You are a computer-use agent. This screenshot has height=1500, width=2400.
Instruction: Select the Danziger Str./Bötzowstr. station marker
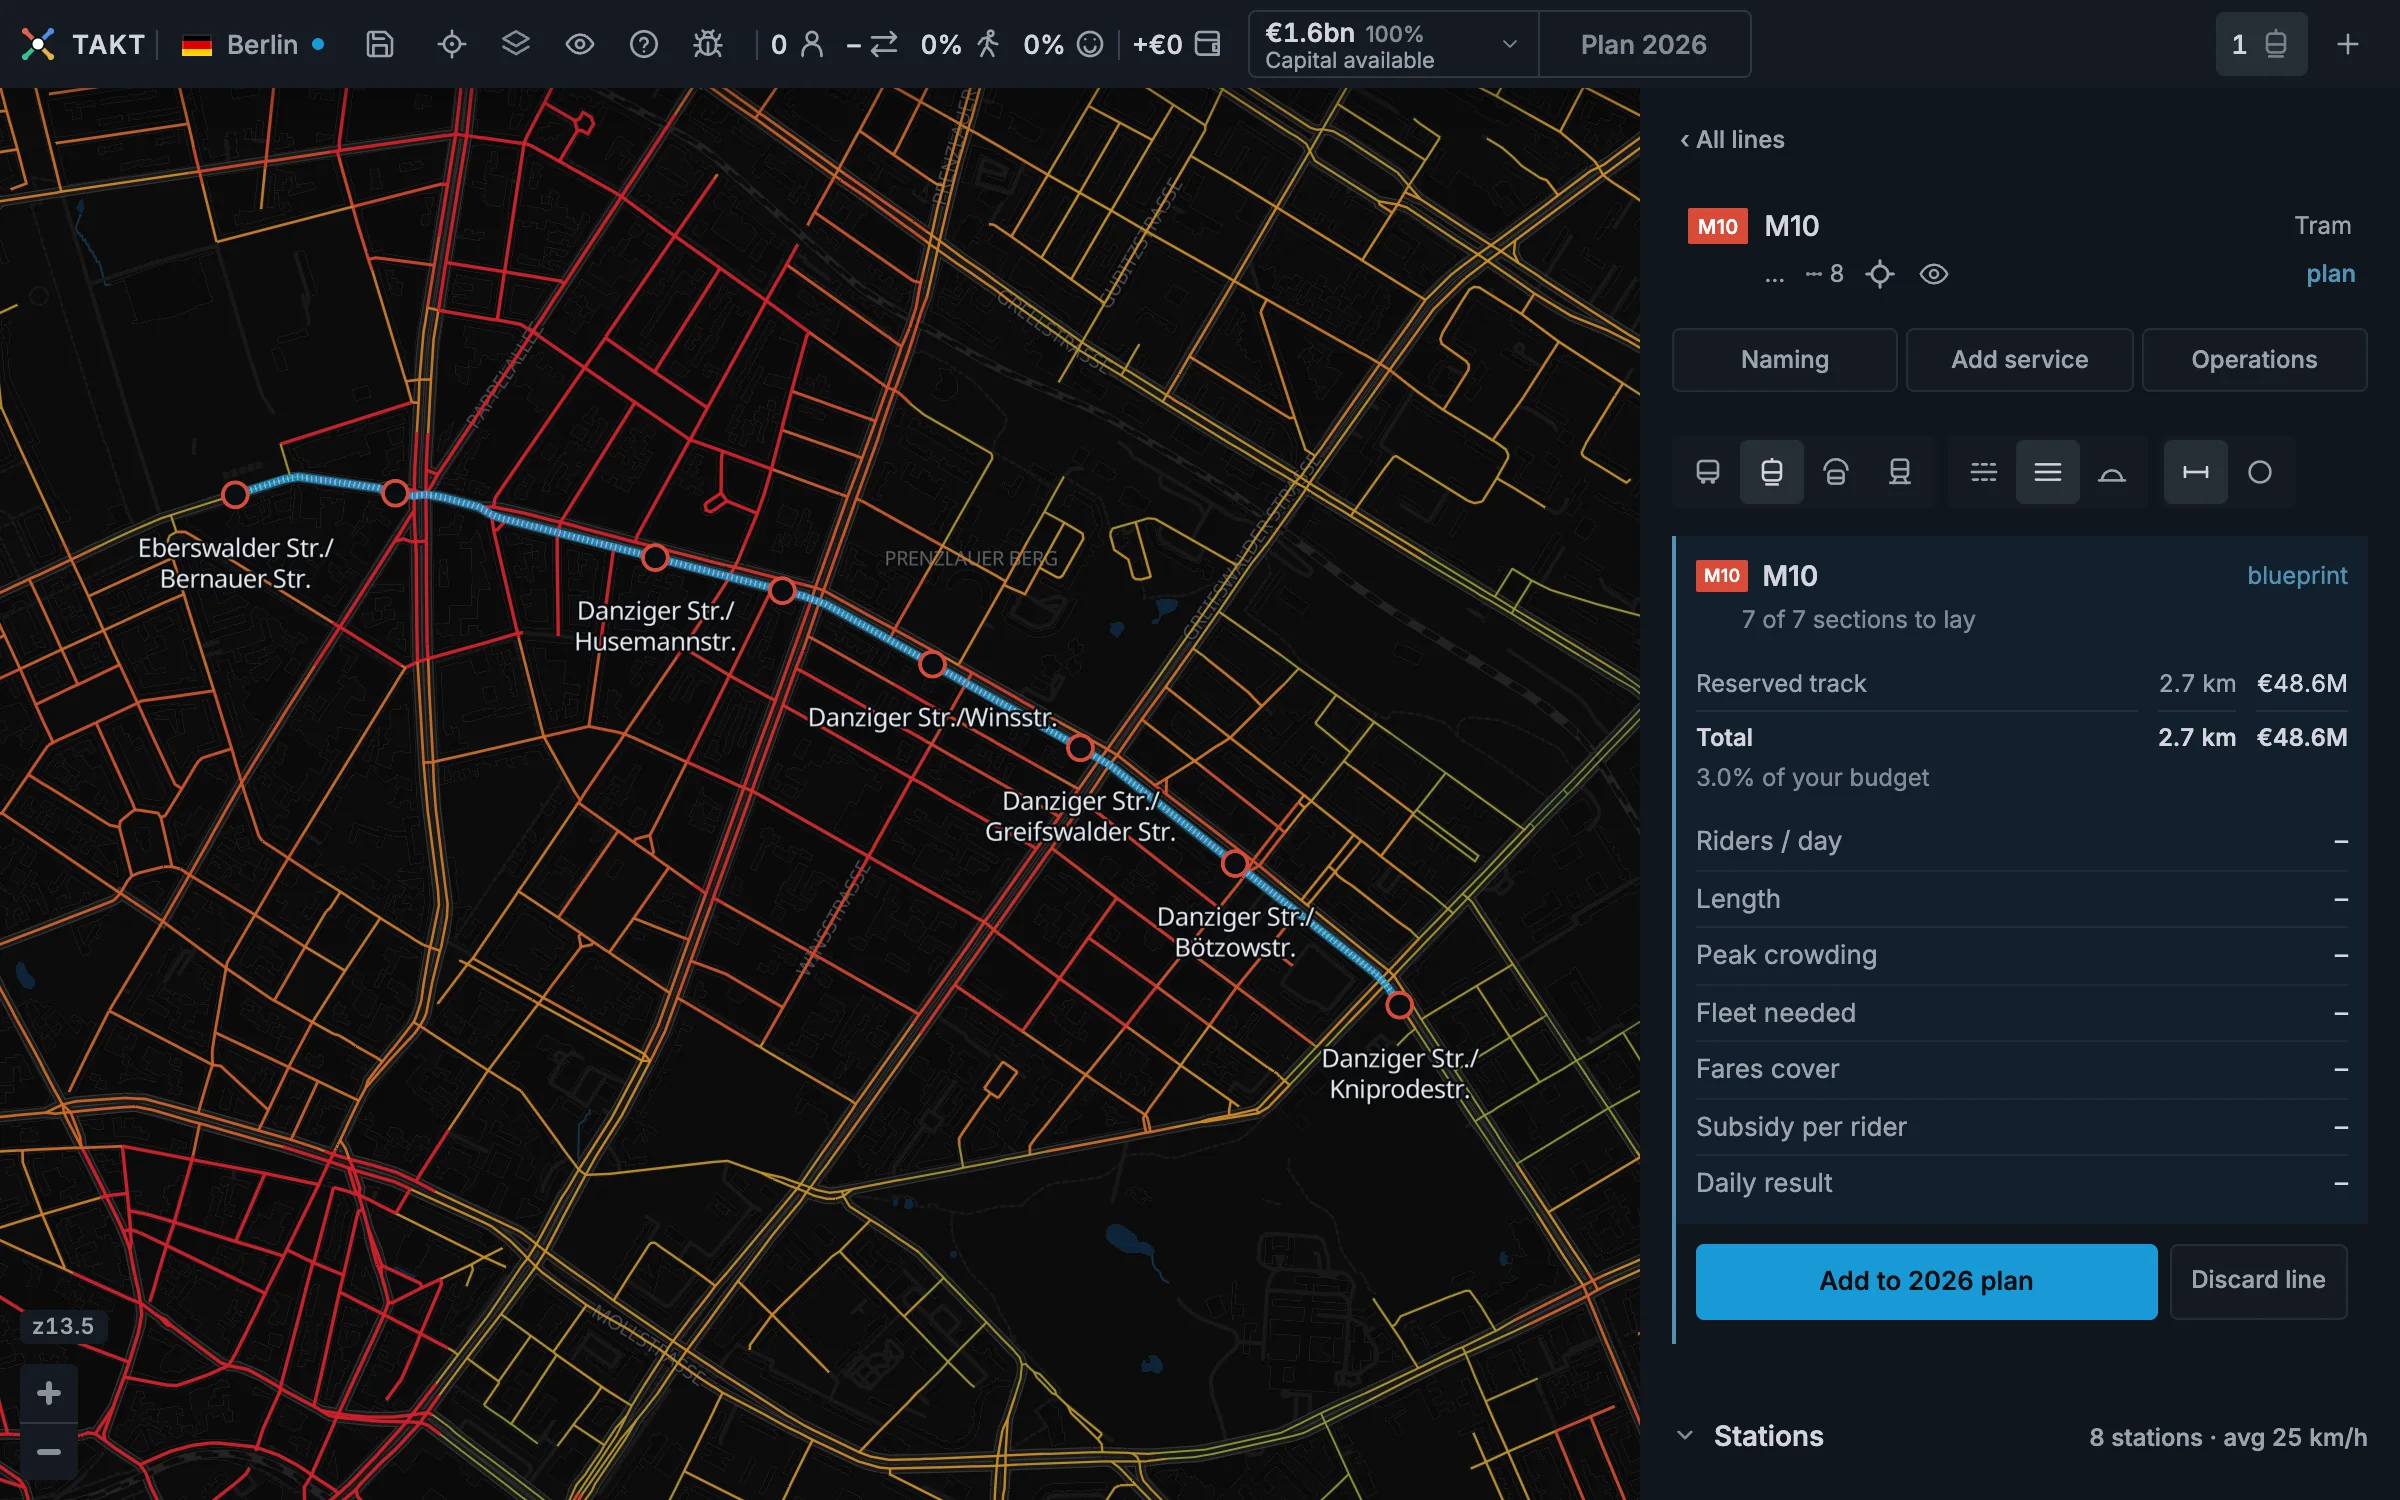click(1235, 863)
